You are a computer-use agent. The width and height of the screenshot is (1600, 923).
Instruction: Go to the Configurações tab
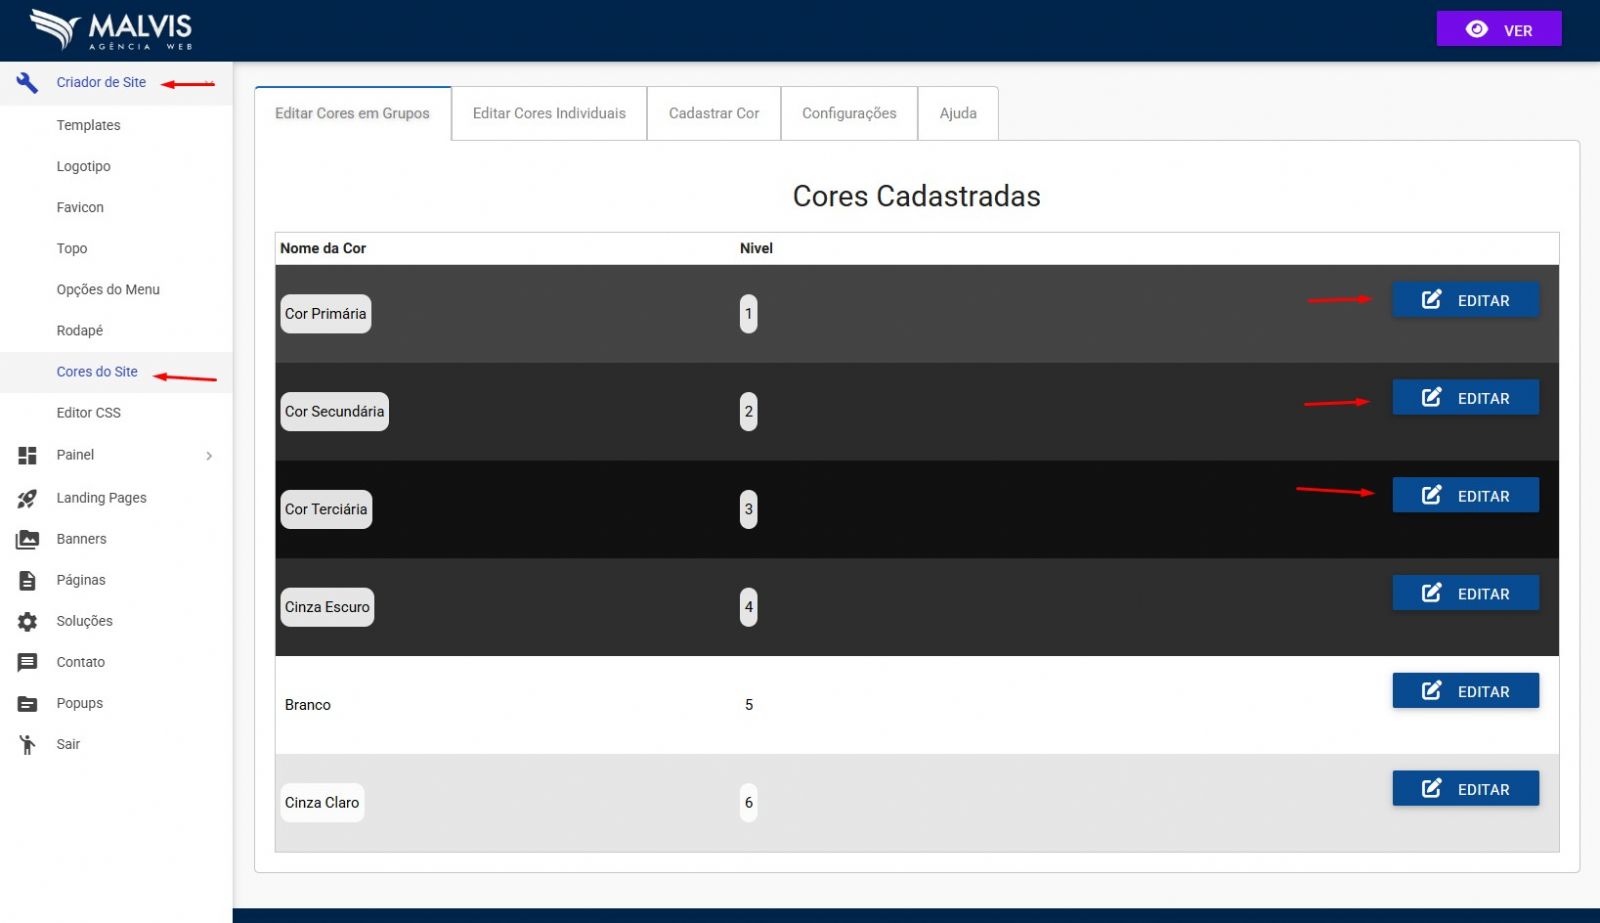tap(848, 113)
